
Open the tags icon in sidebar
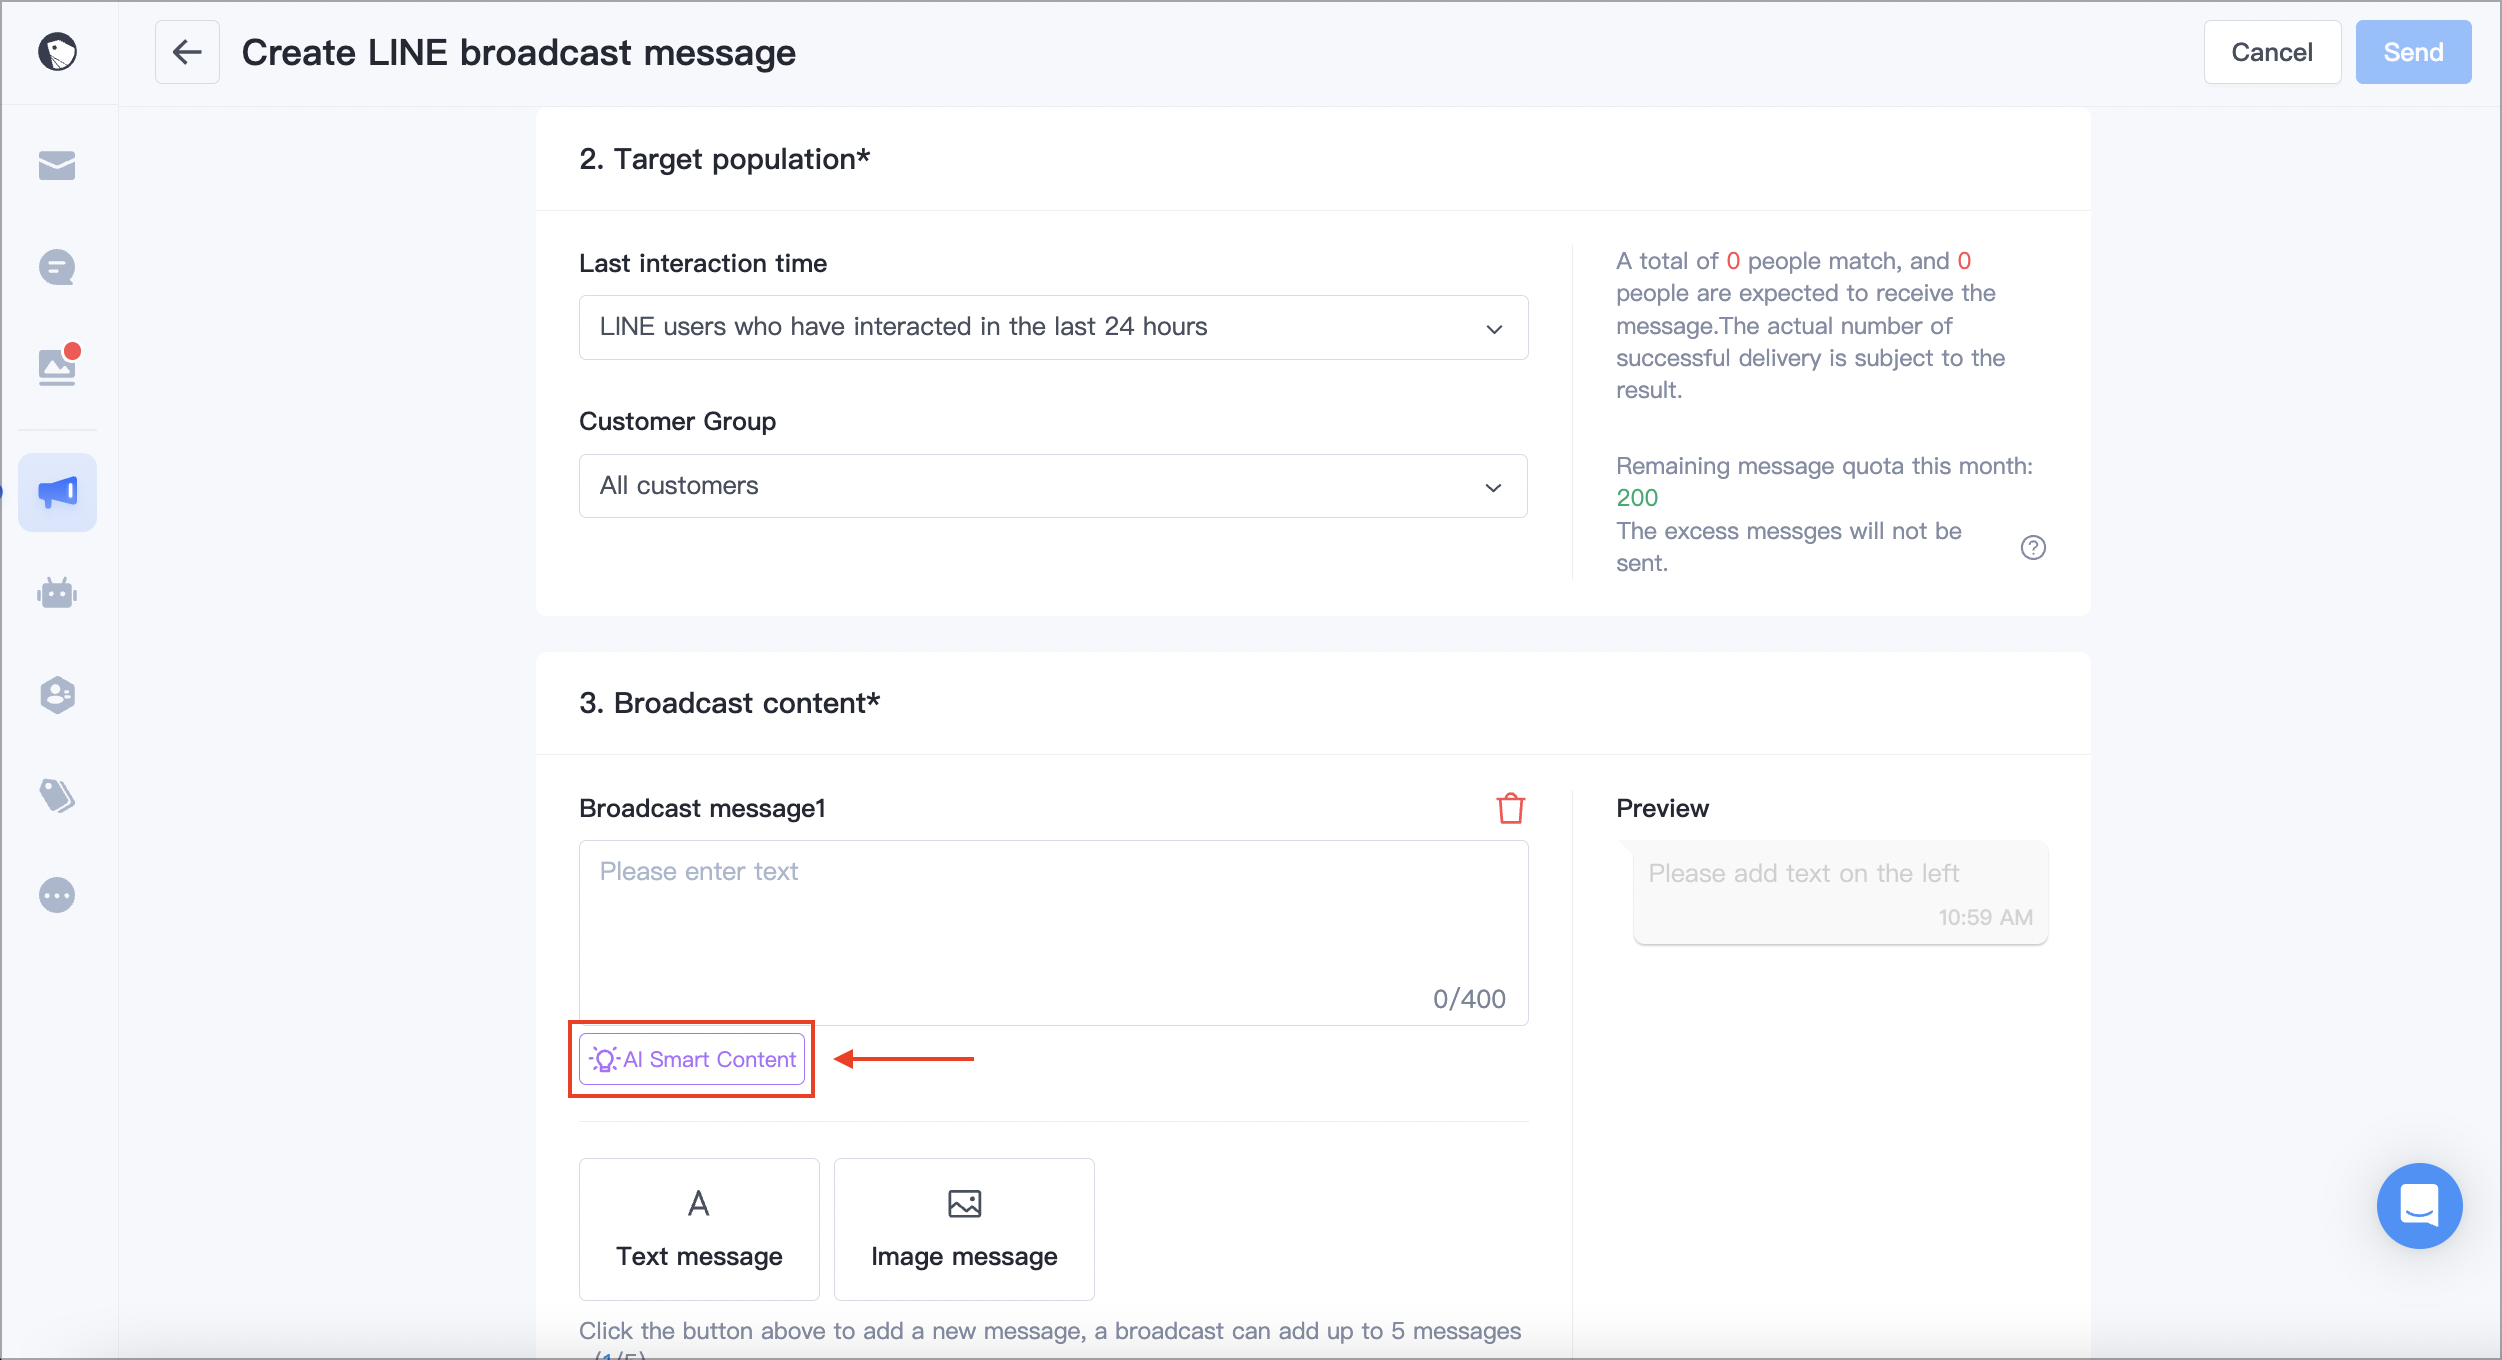(57, 795)
